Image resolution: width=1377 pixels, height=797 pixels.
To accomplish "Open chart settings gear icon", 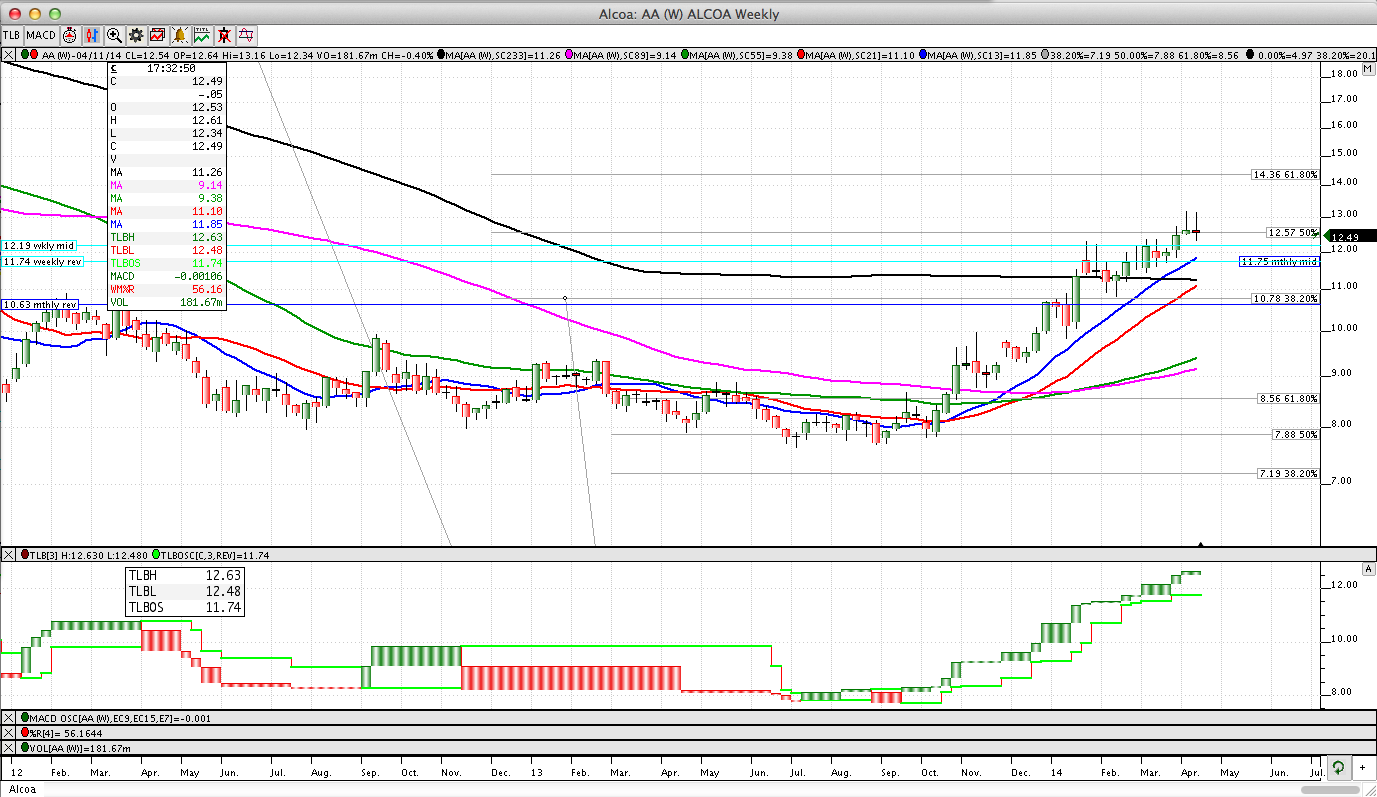I will point(136,35).
